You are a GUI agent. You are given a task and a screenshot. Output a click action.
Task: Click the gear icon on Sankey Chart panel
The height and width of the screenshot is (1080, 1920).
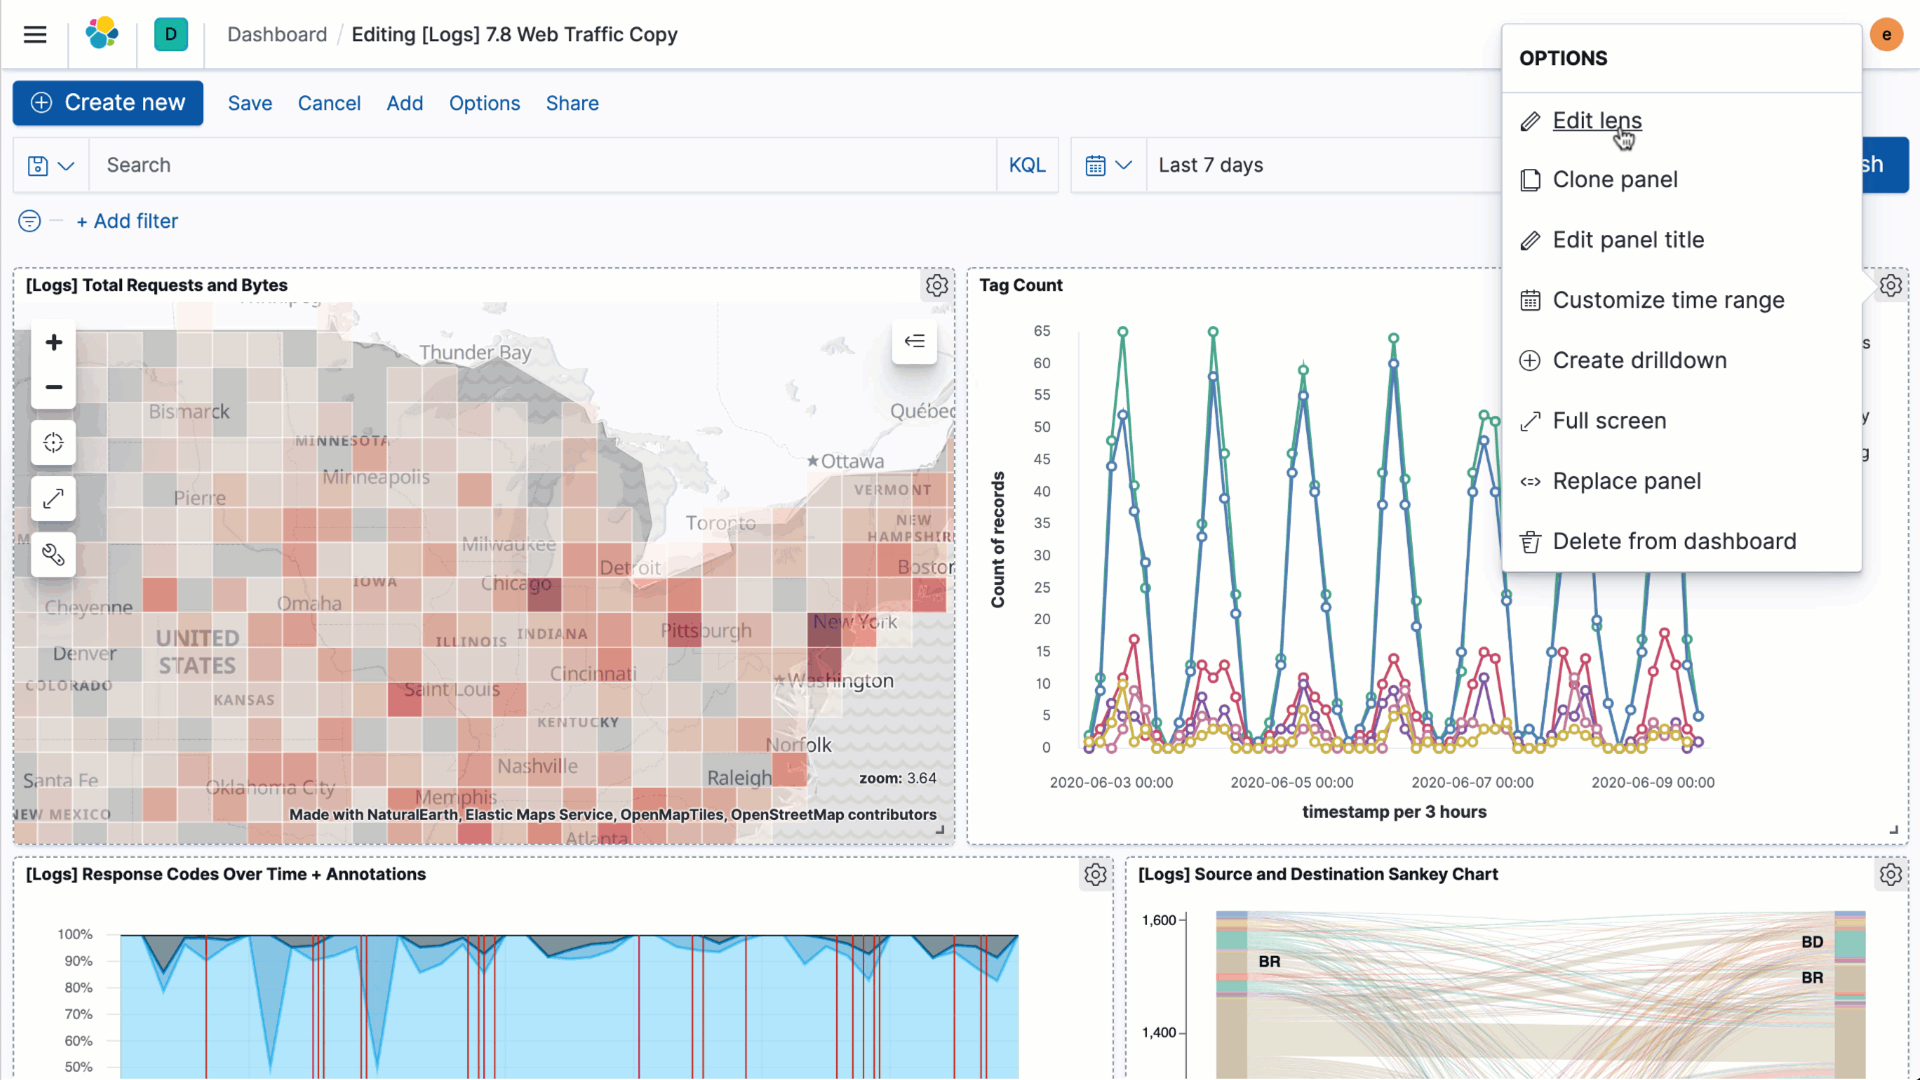tap(1891, 874)
